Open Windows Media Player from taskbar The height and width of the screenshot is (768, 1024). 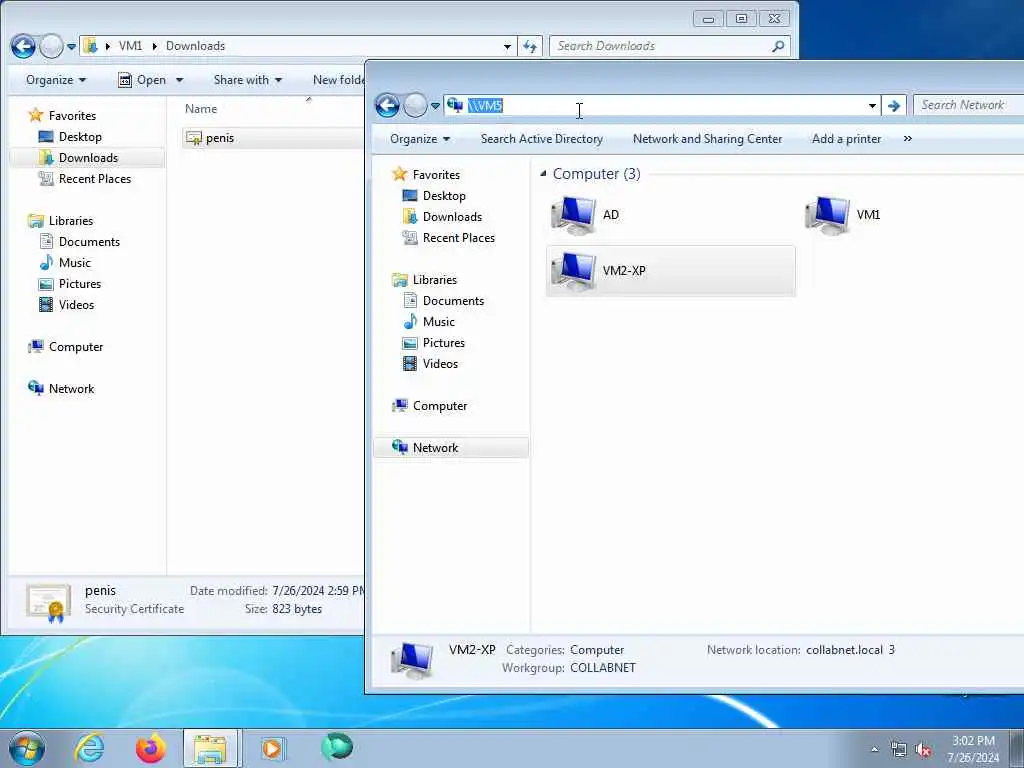pyautogui.click(x=272, y=748)
